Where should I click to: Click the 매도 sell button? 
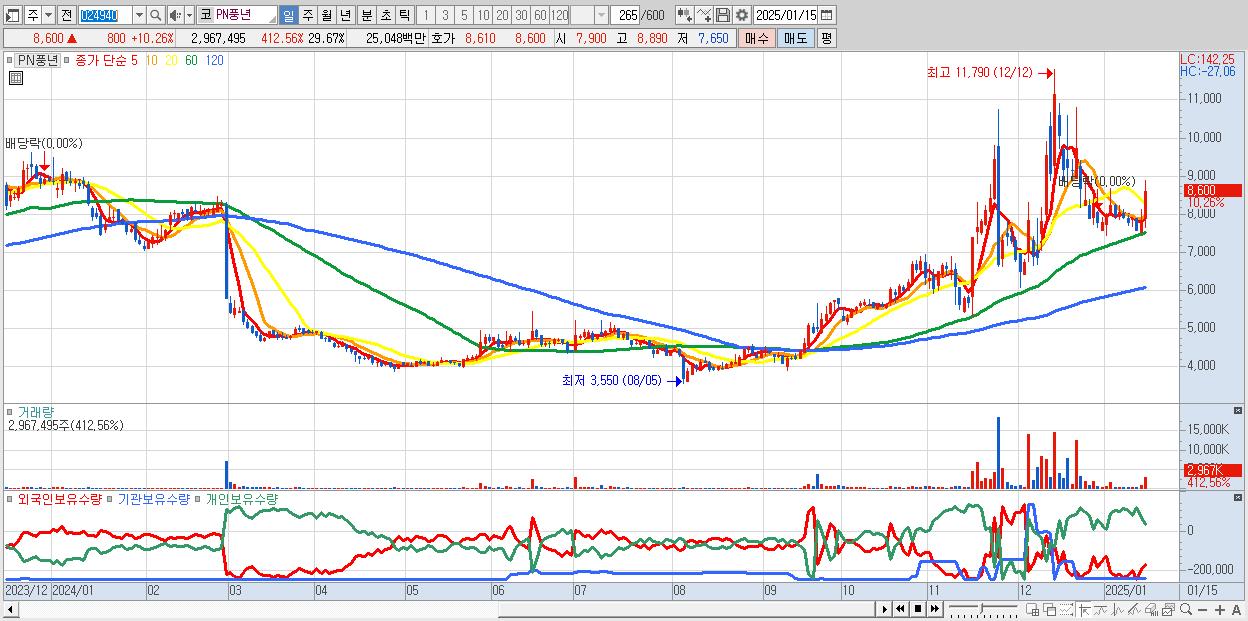coord(795,38)
